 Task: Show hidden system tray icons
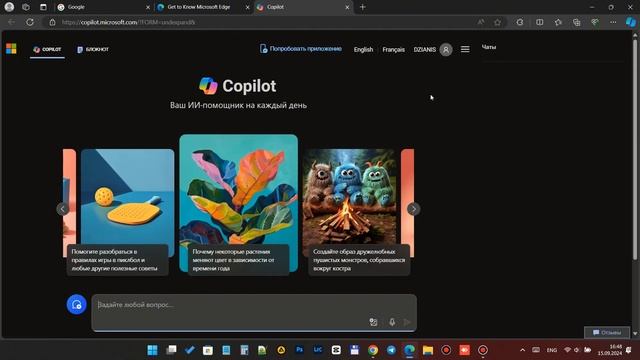coord(522,350)
